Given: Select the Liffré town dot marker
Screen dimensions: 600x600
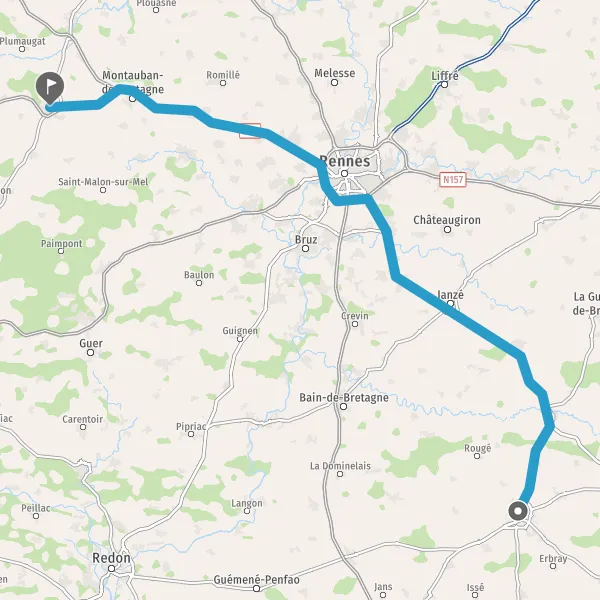Looking at the screenshot, I should click(x=444, y=85).
